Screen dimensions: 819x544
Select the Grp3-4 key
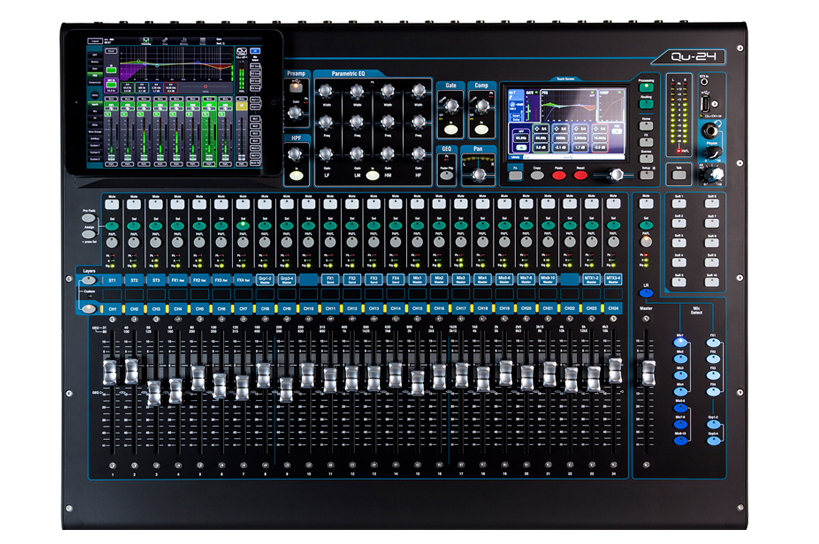(713, 441)
